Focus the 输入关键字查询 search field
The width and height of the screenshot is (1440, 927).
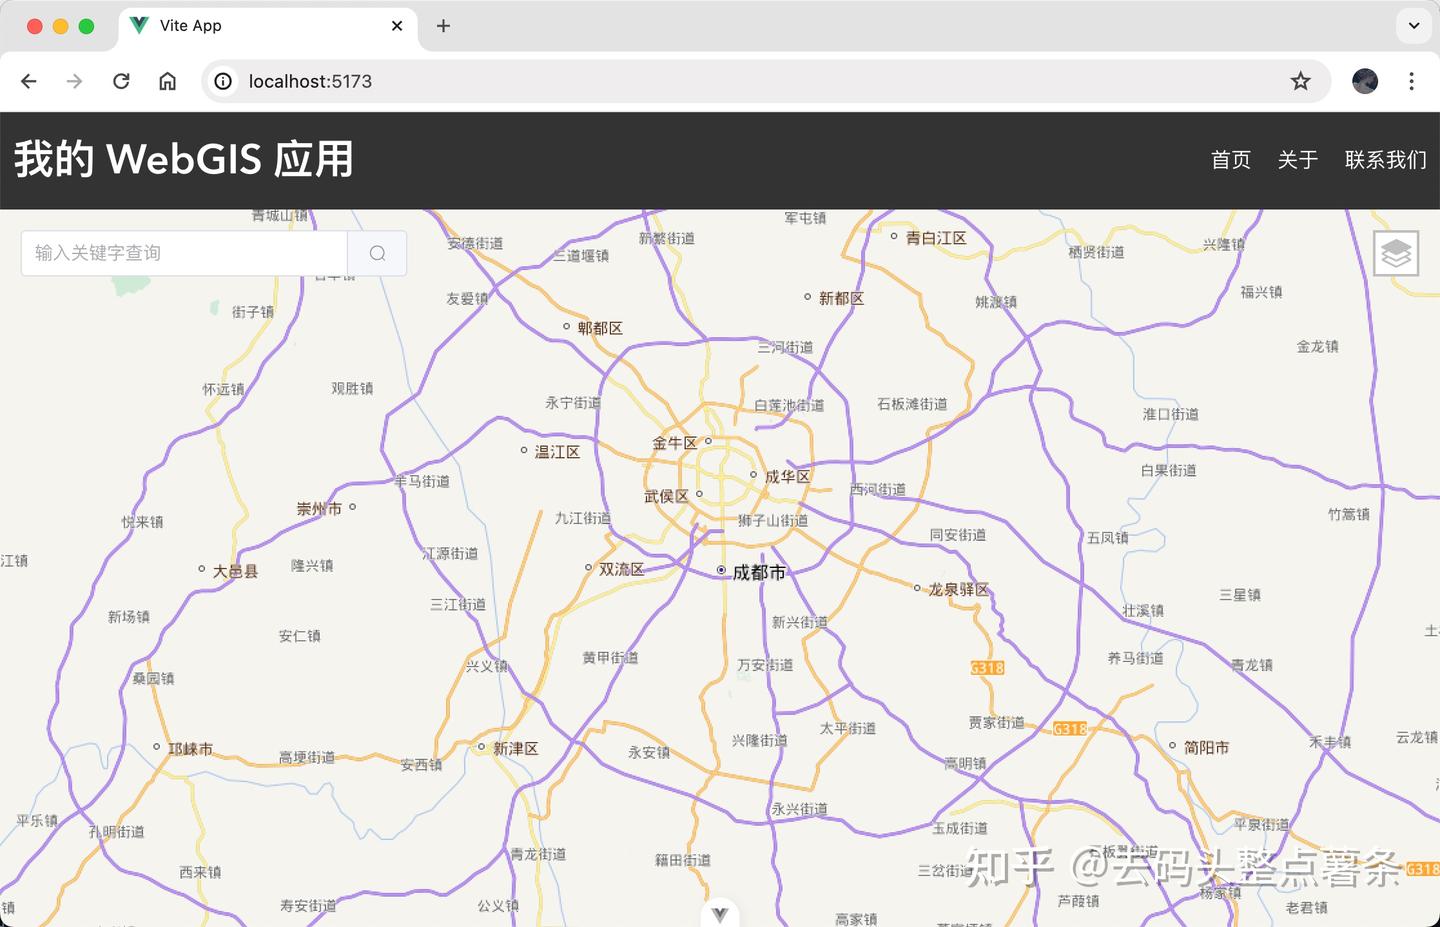[184, 253]
